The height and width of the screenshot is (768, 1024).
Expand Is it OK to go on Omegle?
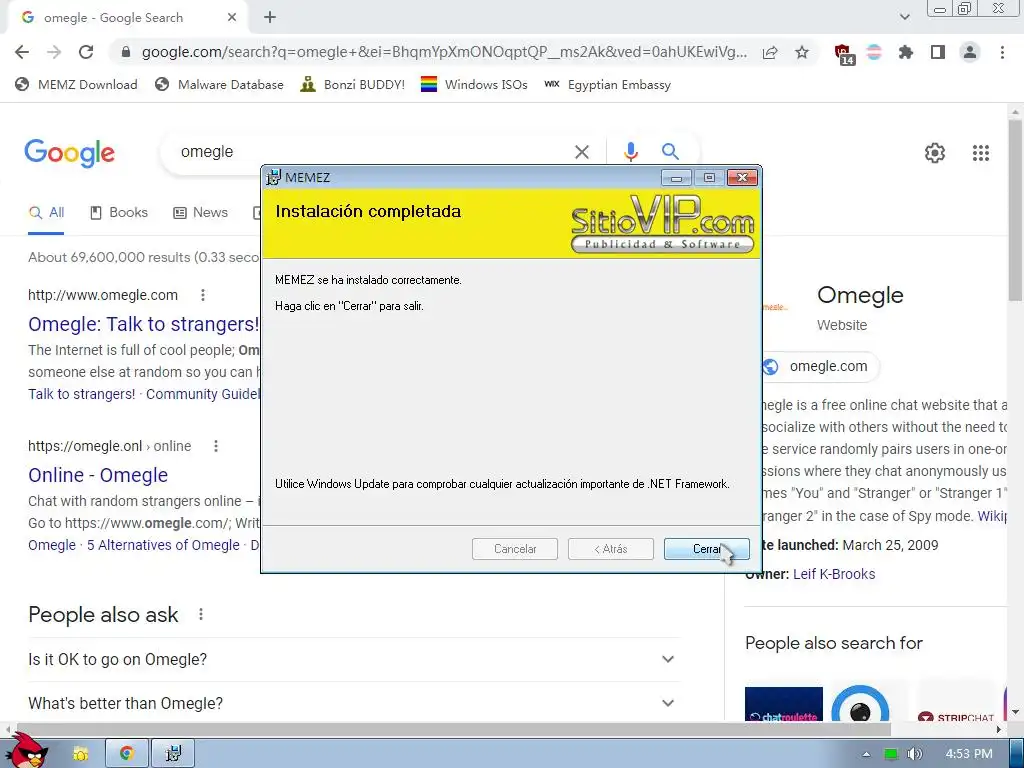pos(354,660)
